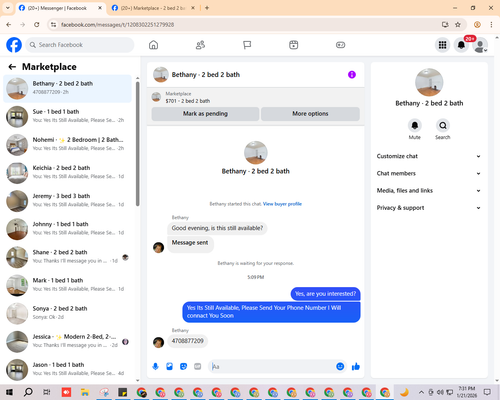Open the Chrome profile icon
Image resolution: width=500 pixels, height=400 pixels.
[477, 24]
